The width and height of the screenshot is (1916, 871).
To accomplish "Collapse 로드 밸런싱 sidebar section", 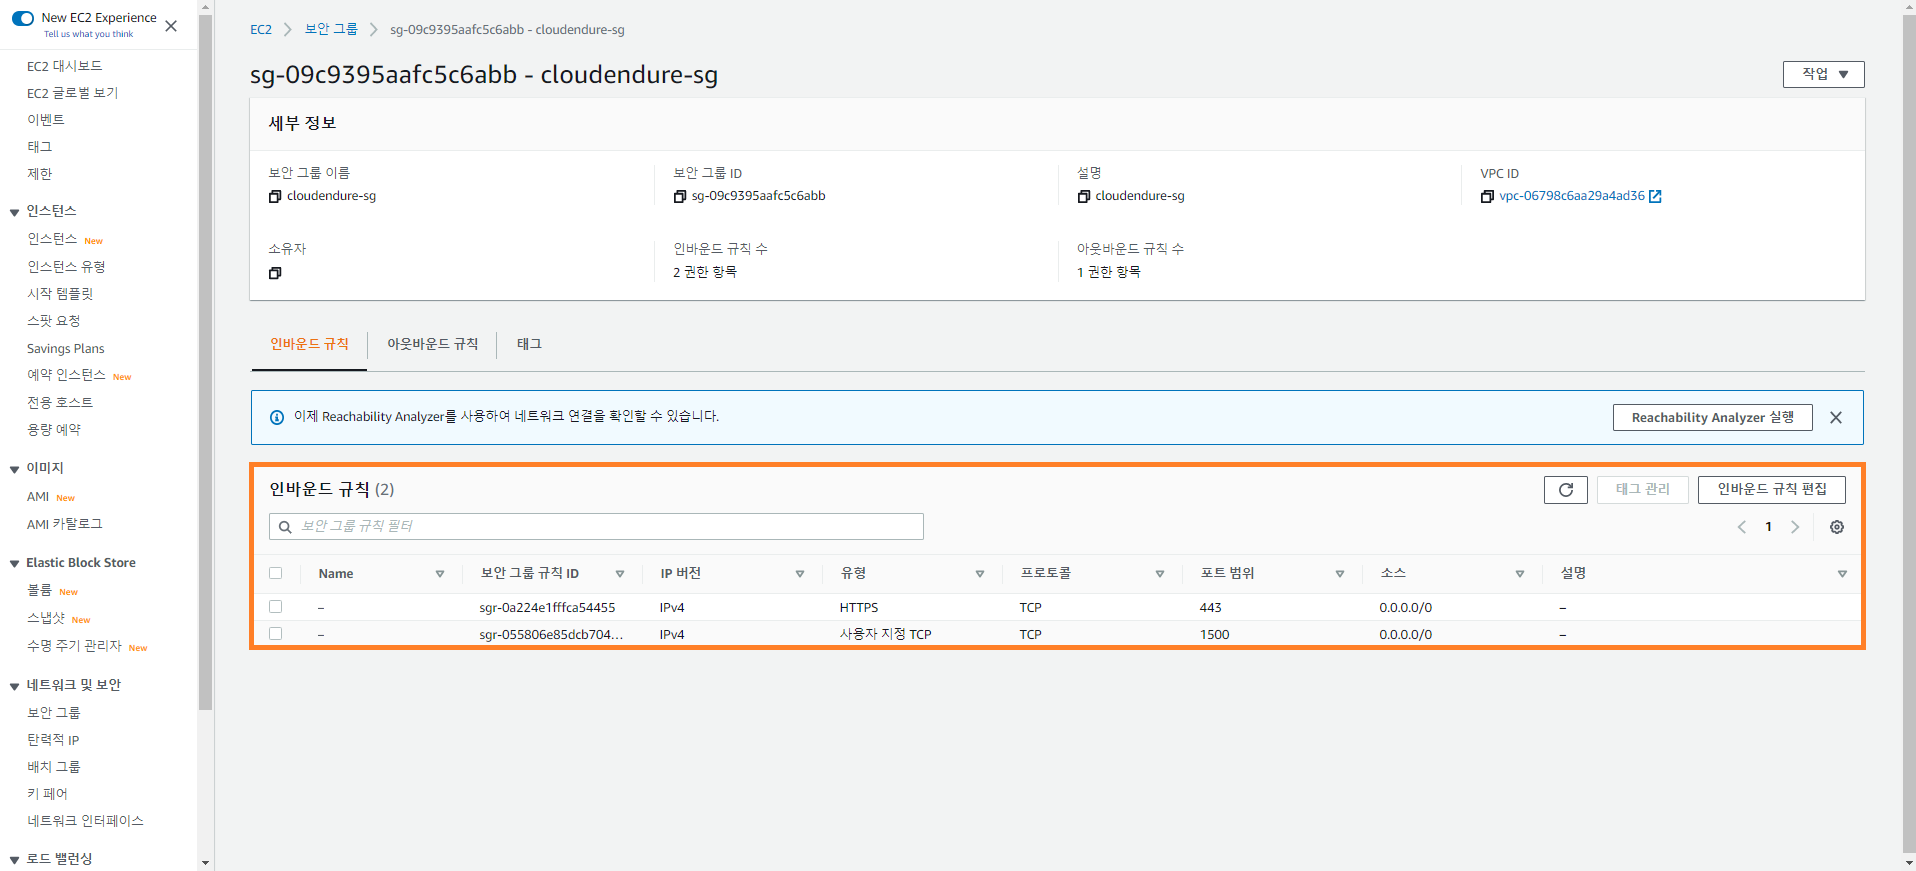I will pyautogui.click(x=14, y=860).
